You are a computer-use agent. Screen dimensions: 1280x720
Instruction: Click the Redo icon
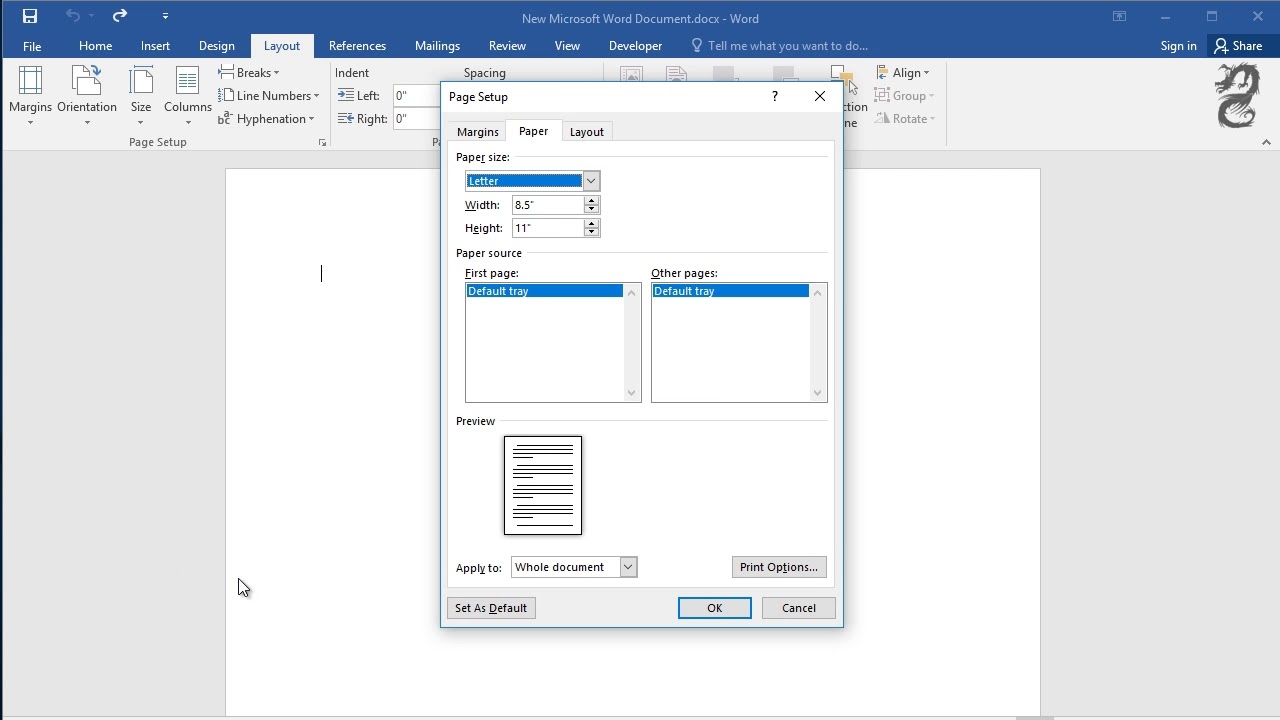pos(118,16)
